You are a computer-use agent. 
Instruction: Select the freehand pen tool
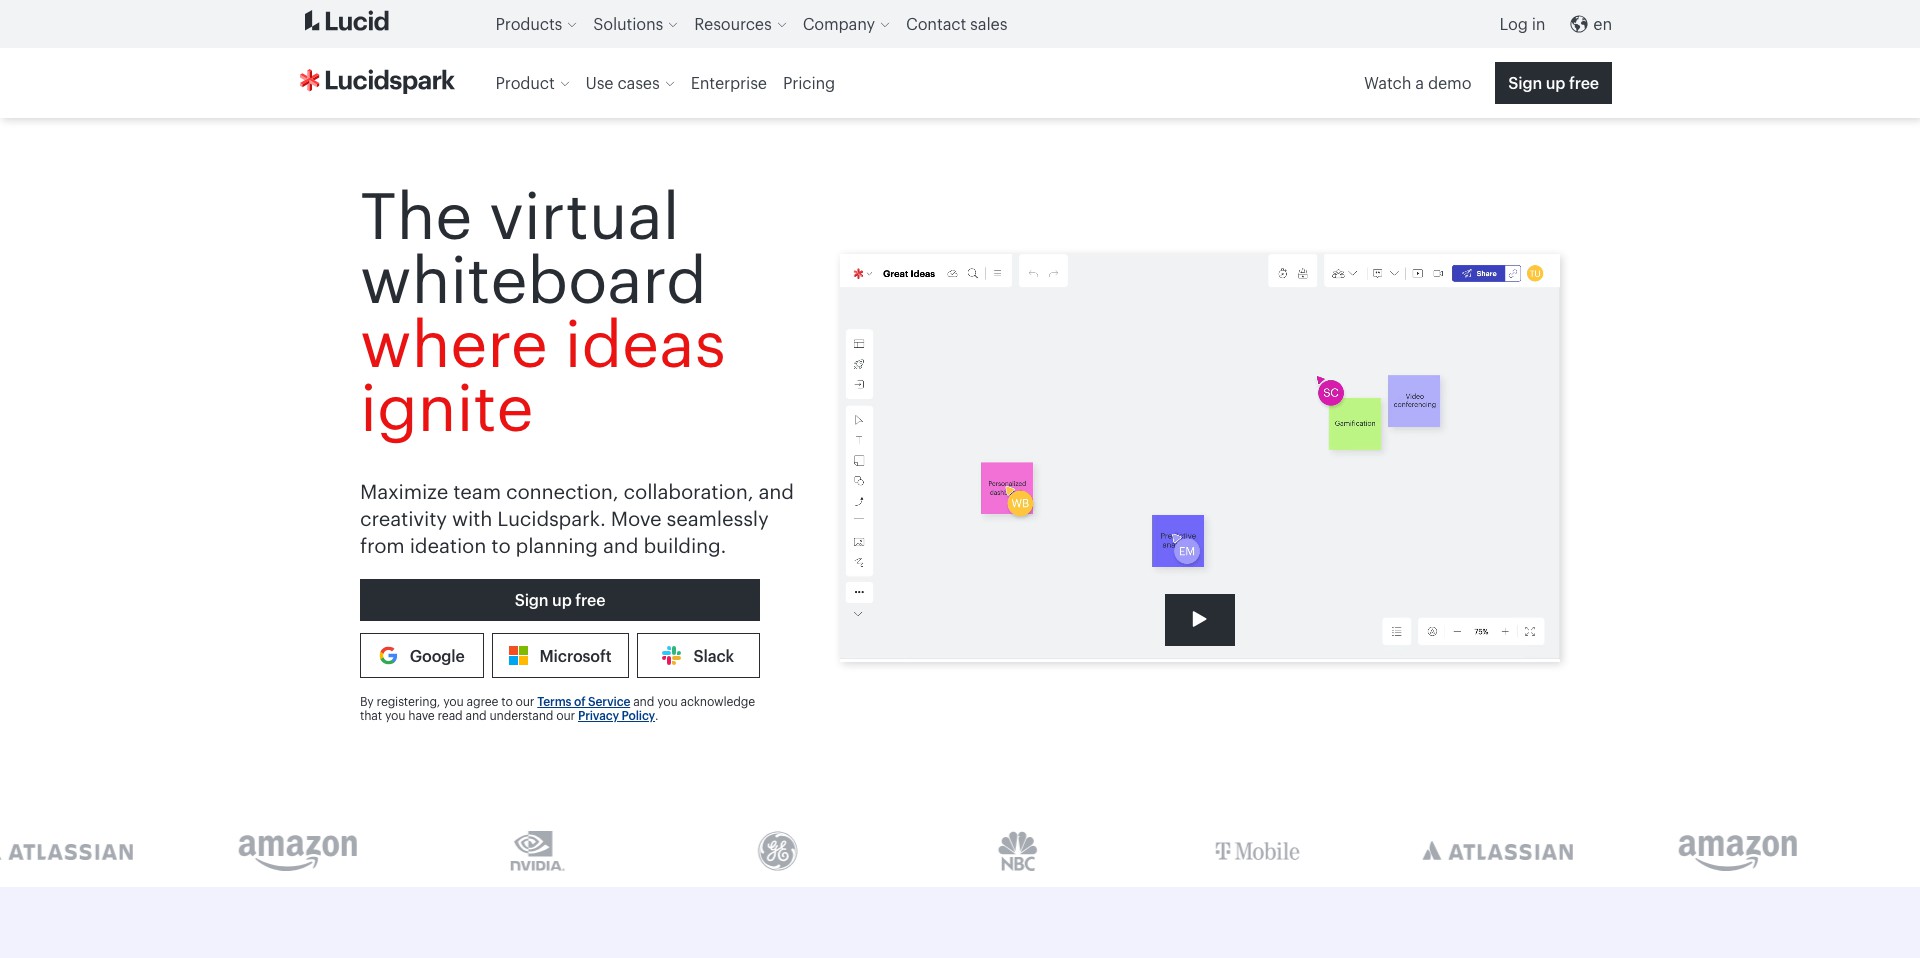click(x=859, y=562)
